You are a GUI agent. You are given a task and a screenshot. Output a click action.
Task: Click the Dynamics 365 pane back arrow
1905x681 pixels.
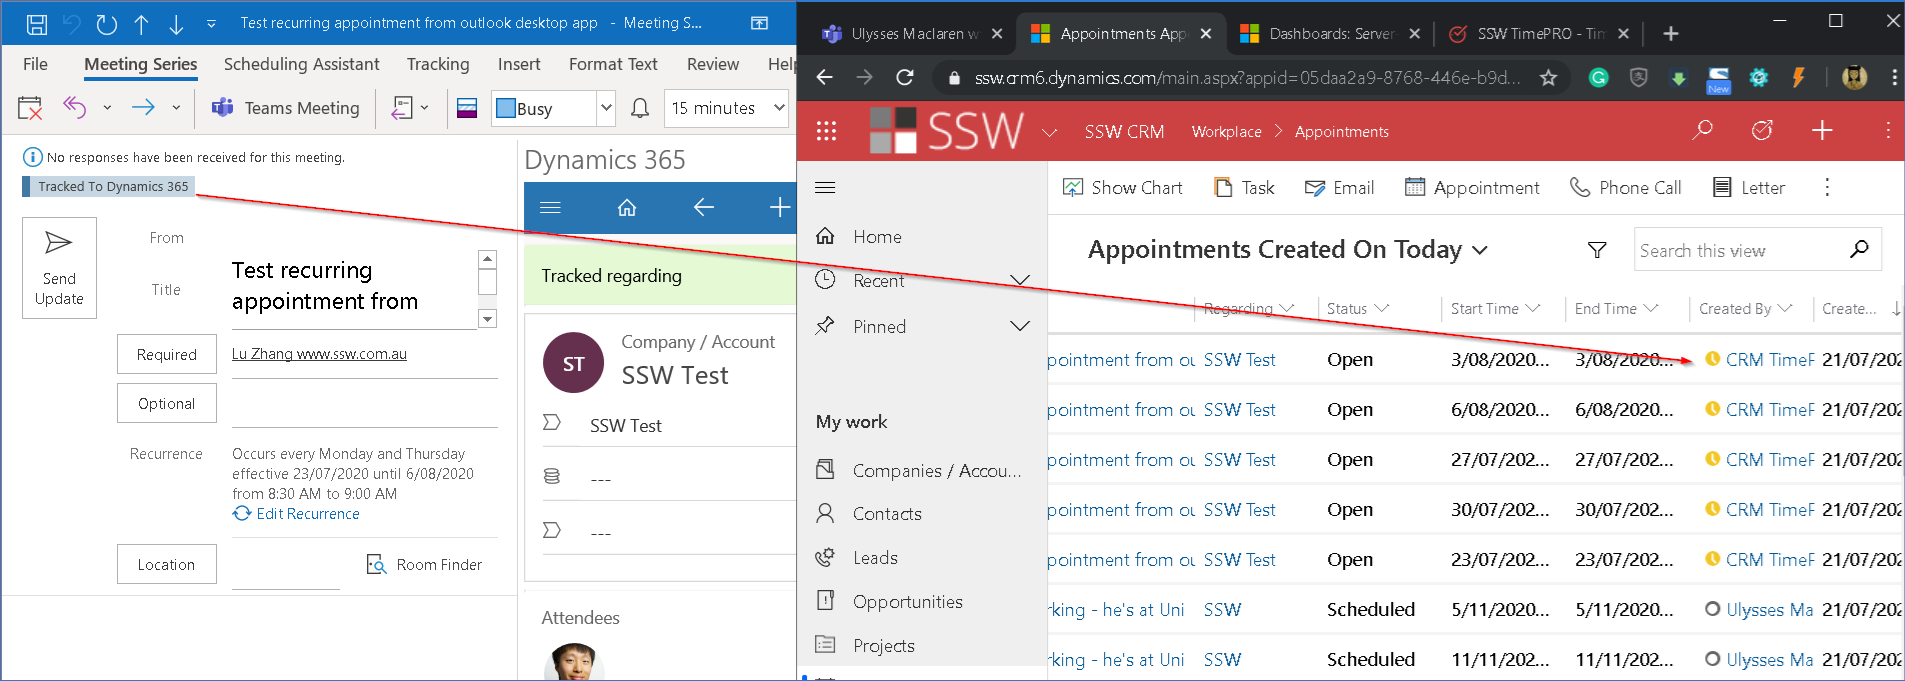703,208
